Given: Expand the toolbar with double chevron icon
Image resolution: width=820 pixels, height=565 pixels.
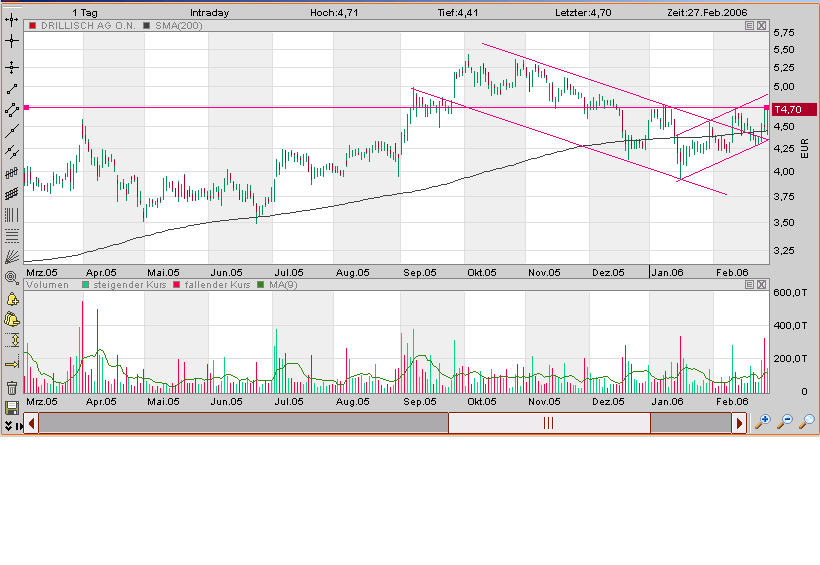Looking at the screenshot, I should tap(8, 426).
